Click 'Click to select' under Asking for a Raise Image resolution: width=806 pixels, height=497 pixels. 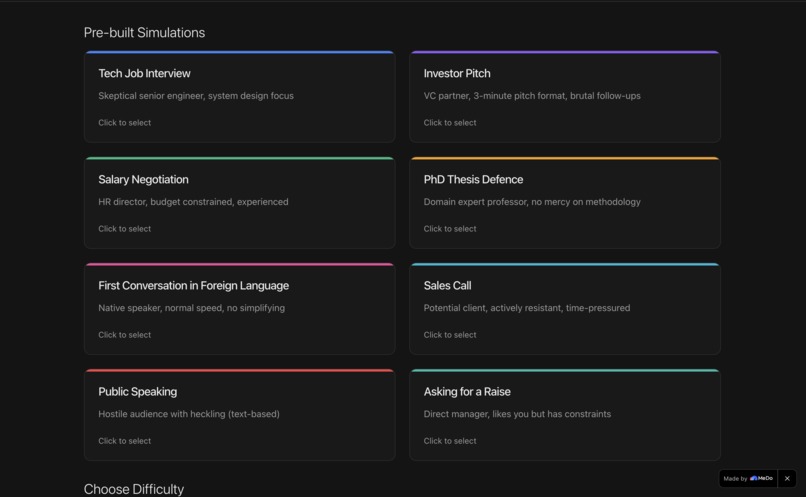tap(450, 440)
